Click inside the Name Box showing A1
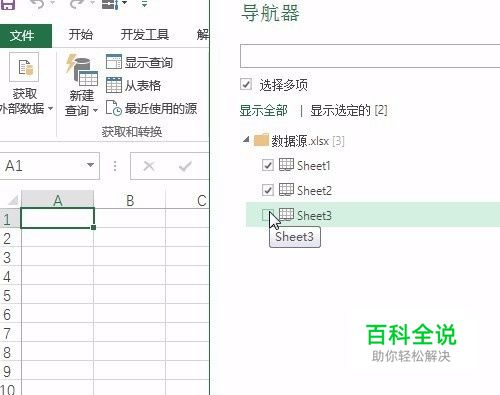This screenshot has width=500, height=395. 42,166
